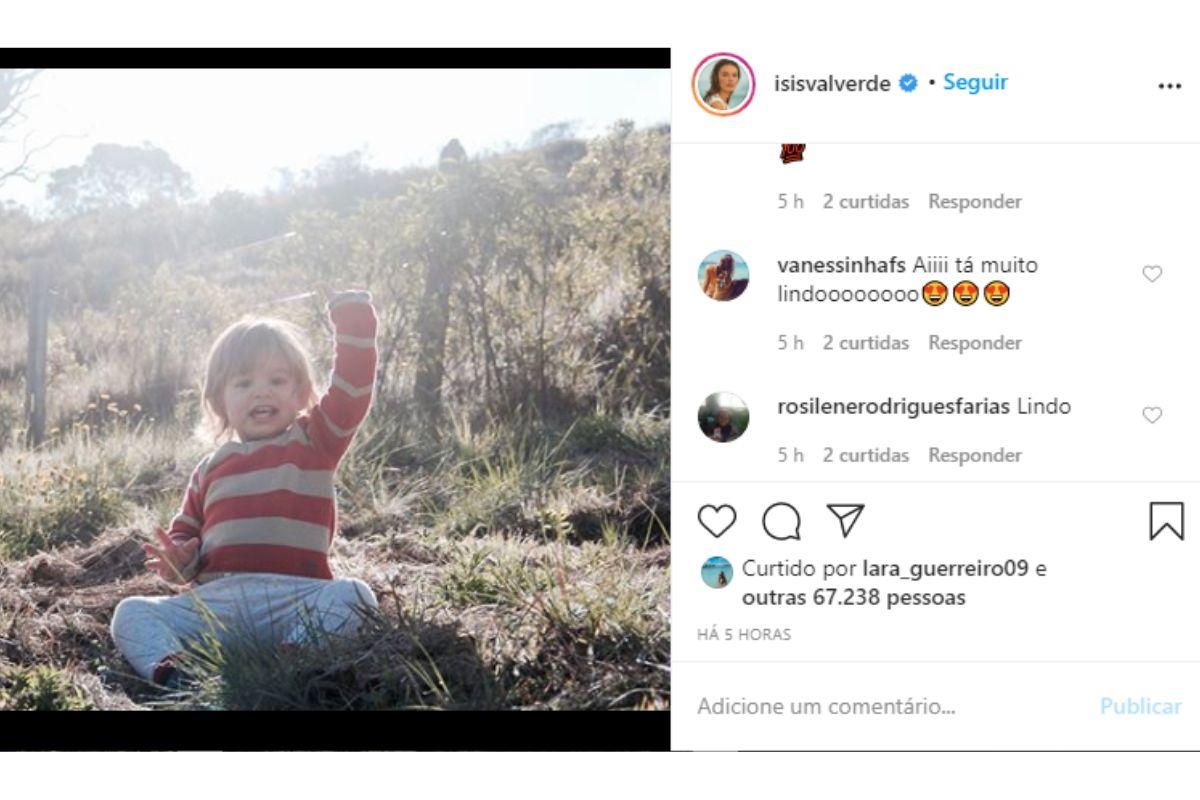This screenshot has height=800, width=1200.
Task: View the other 67.238 people who liked
Action: click(x=853, y=598)
